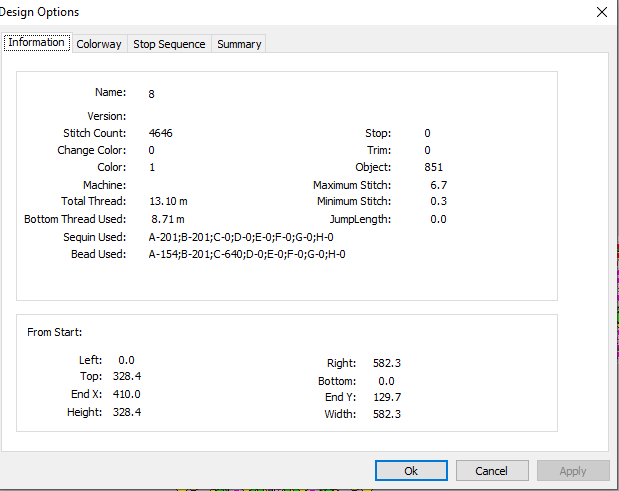Open the Colorway tab
The height and width of the screenshot is (491, 619).
(99, 44)
